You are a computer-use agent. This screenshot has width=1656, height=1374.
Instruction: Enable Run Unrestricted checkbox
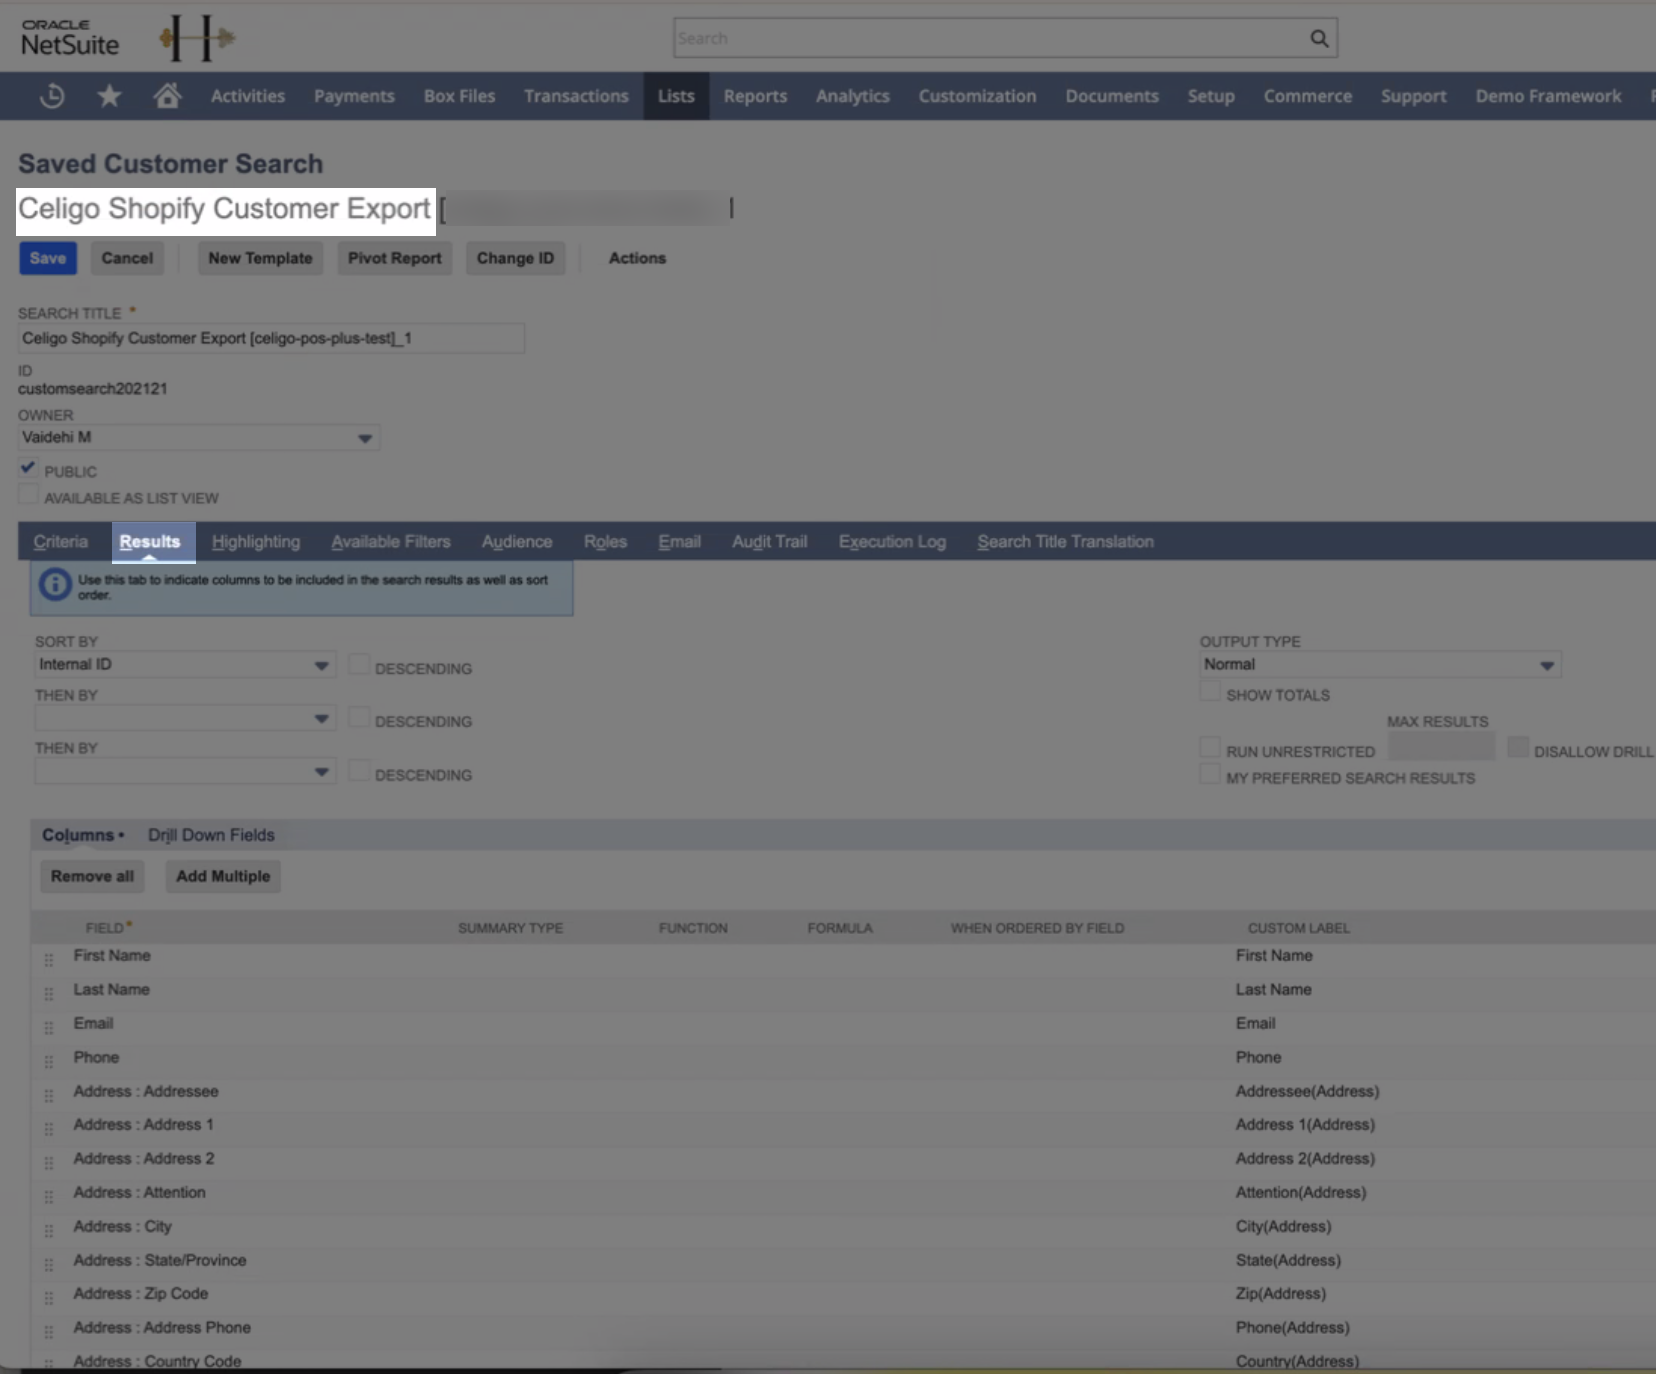[1210, 748]
